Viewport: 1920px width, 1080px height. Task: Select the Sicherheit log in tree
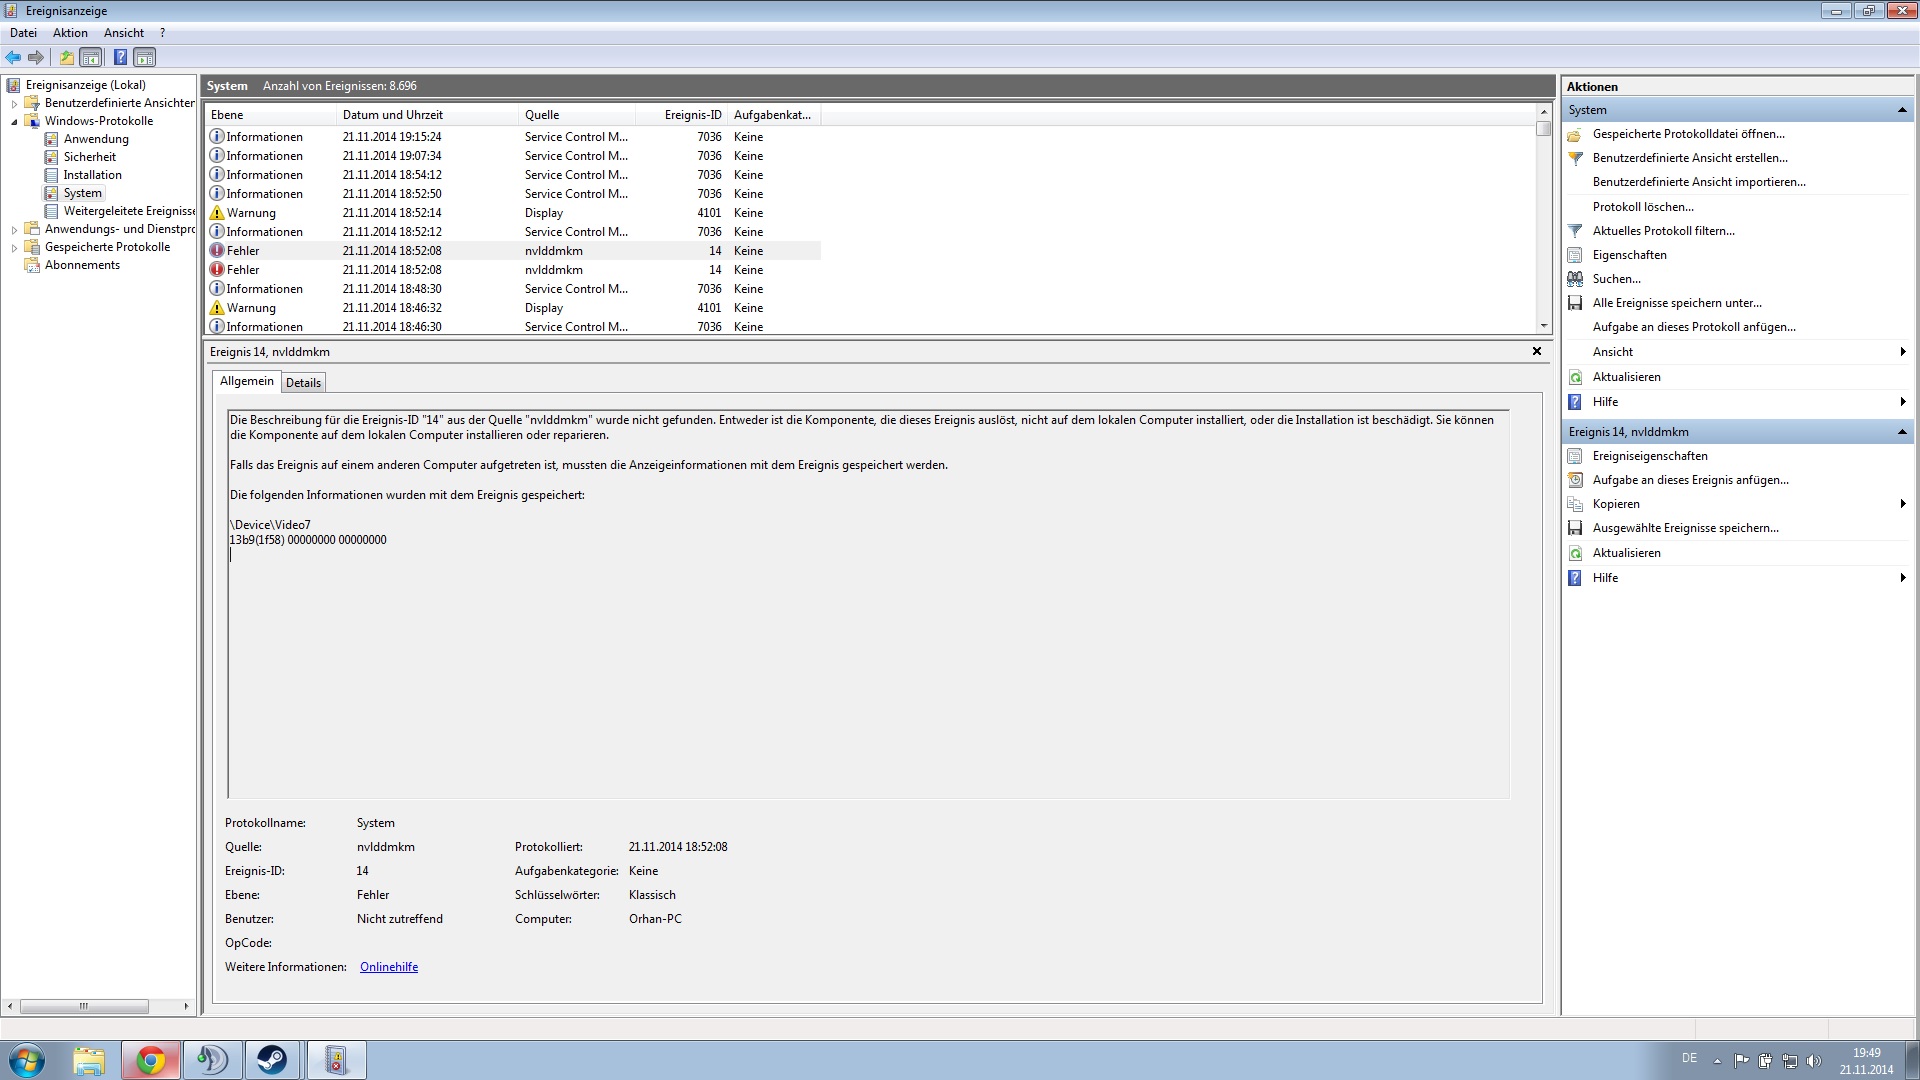click(x=89, y=157)
